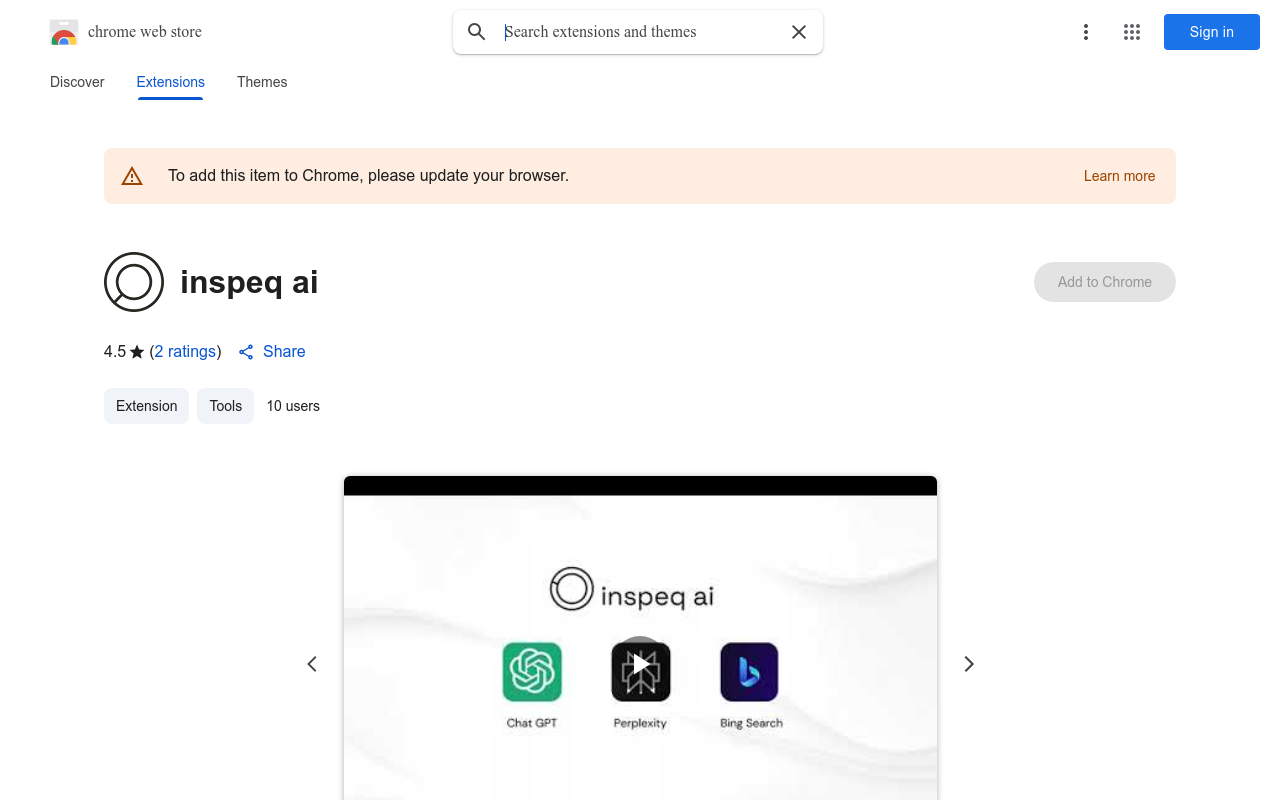The image size is (1280, 800).
Task: Go to previous screenshot with left arrow
Action: click(312, 664)
